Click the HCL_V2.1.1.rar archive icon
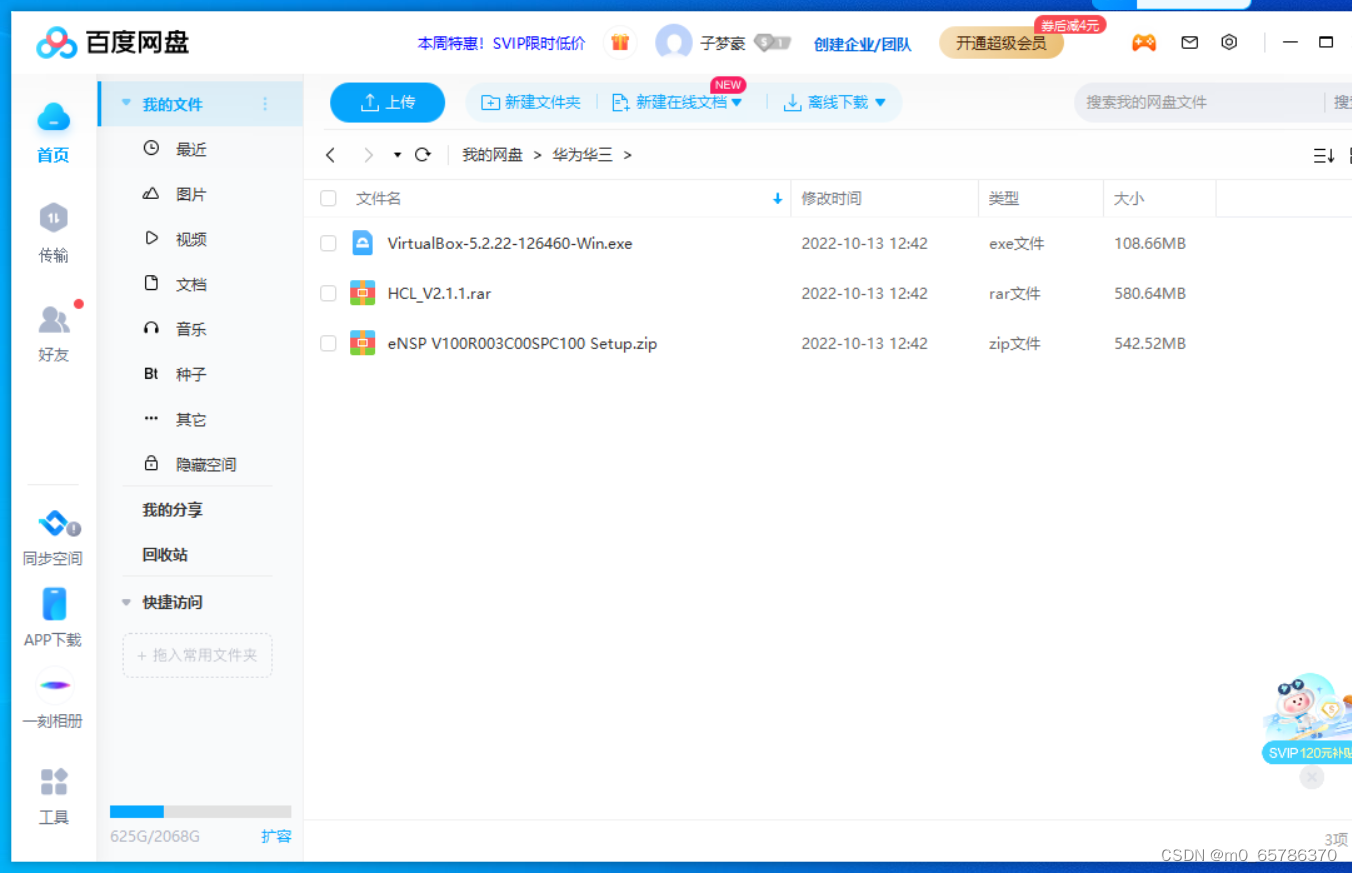This screenshot has width=1352, height=873. coord(362,293)
